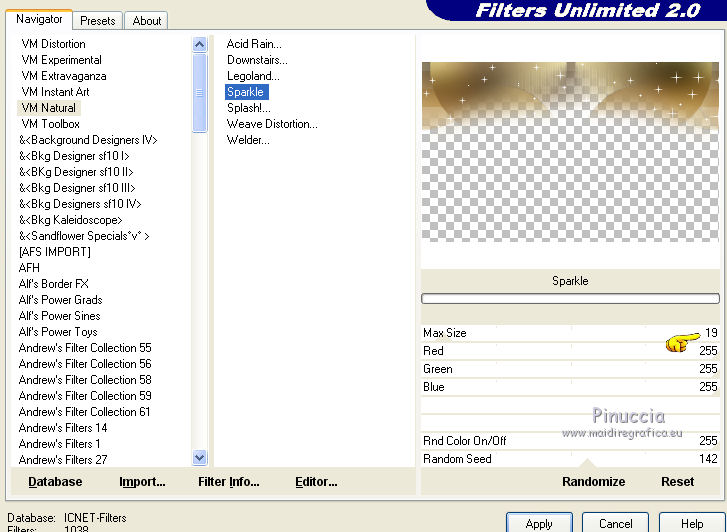Viewport: 727px width, 532px height.
Task: Open Help
Action: click(x=692, y=523)
